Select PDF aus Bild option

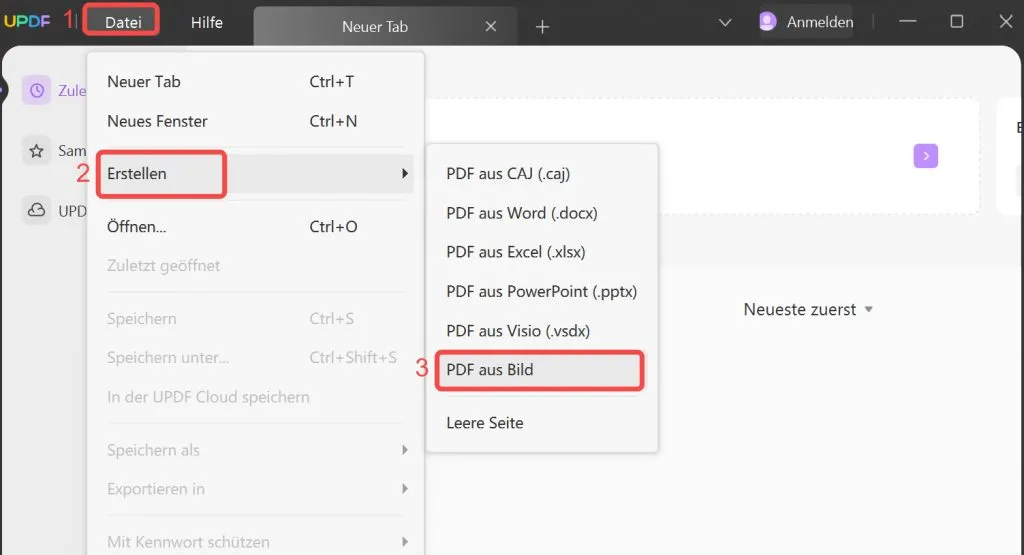[x=490, y=370]
